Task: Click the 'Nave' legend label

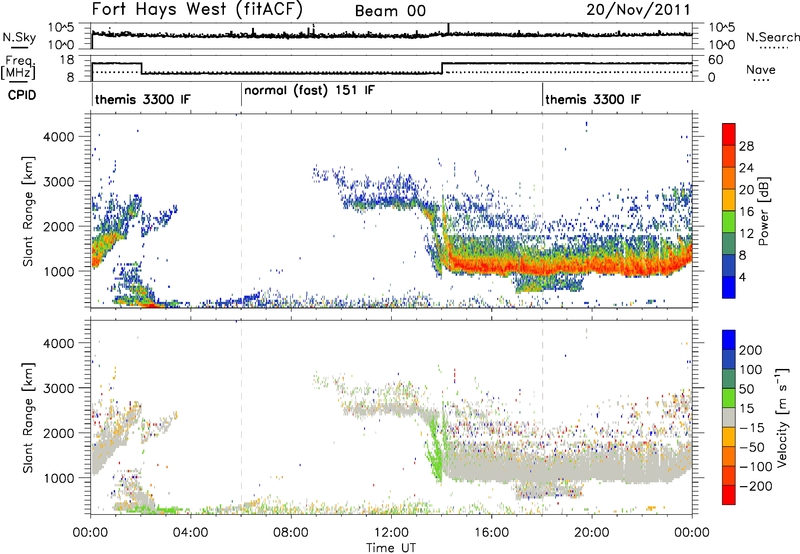Action: [x=761, y=69]
